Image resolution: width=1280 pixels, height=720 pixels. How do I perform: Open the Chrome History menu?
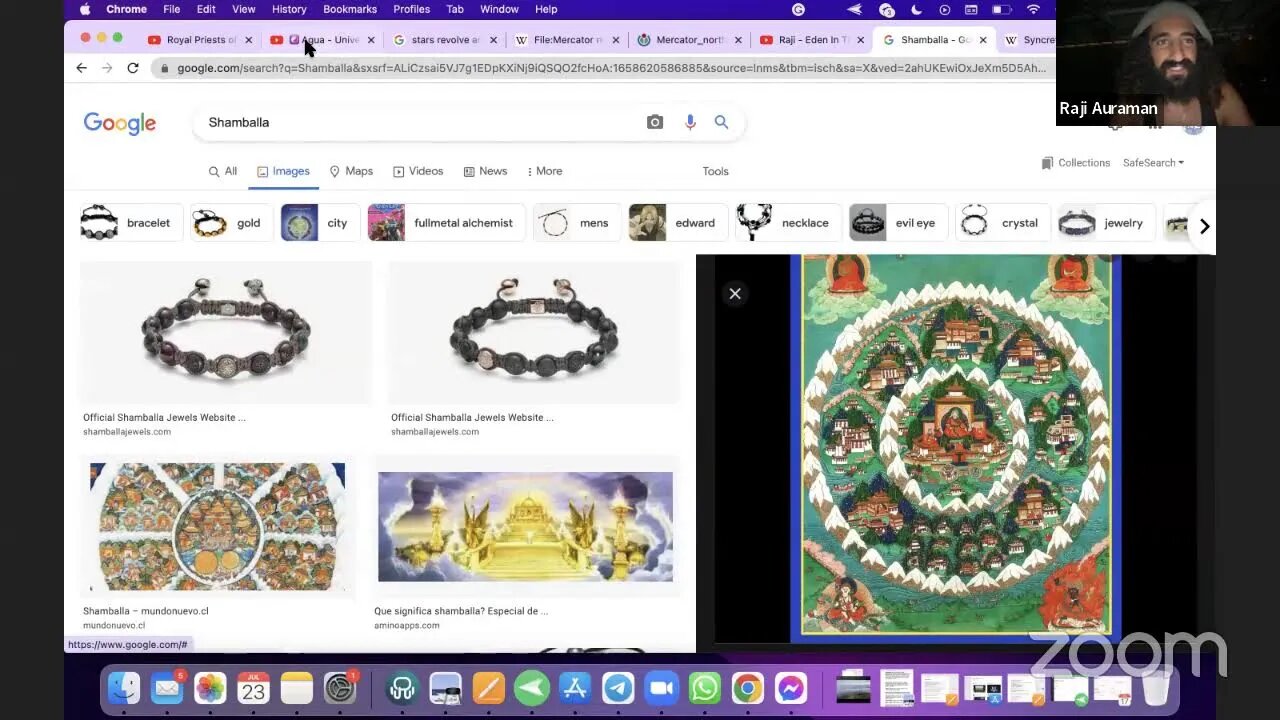289,9
